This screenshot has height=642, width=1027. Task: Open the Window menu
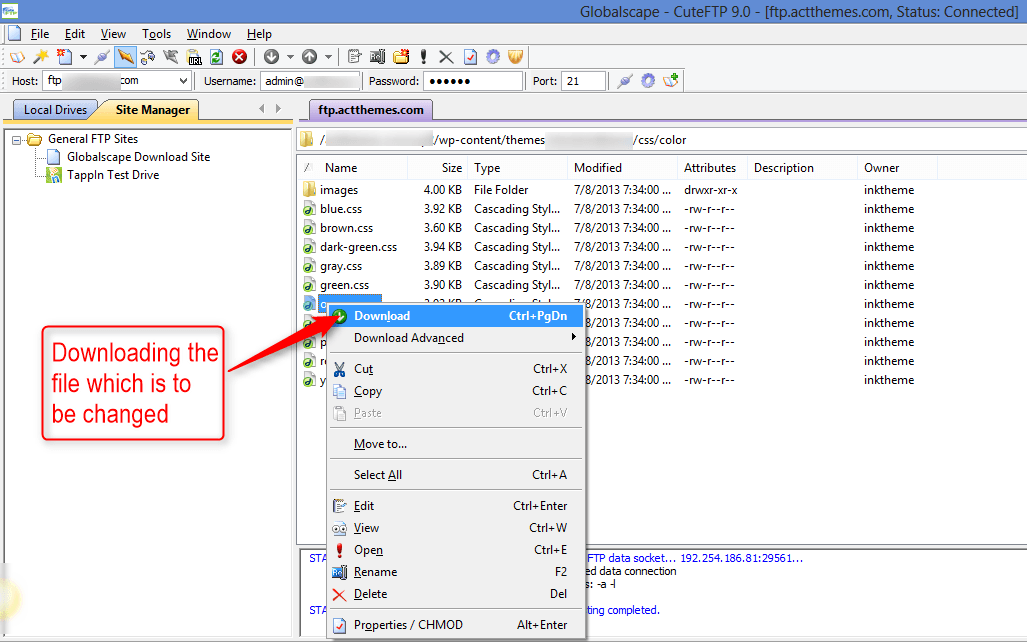(x=209, y=34)
